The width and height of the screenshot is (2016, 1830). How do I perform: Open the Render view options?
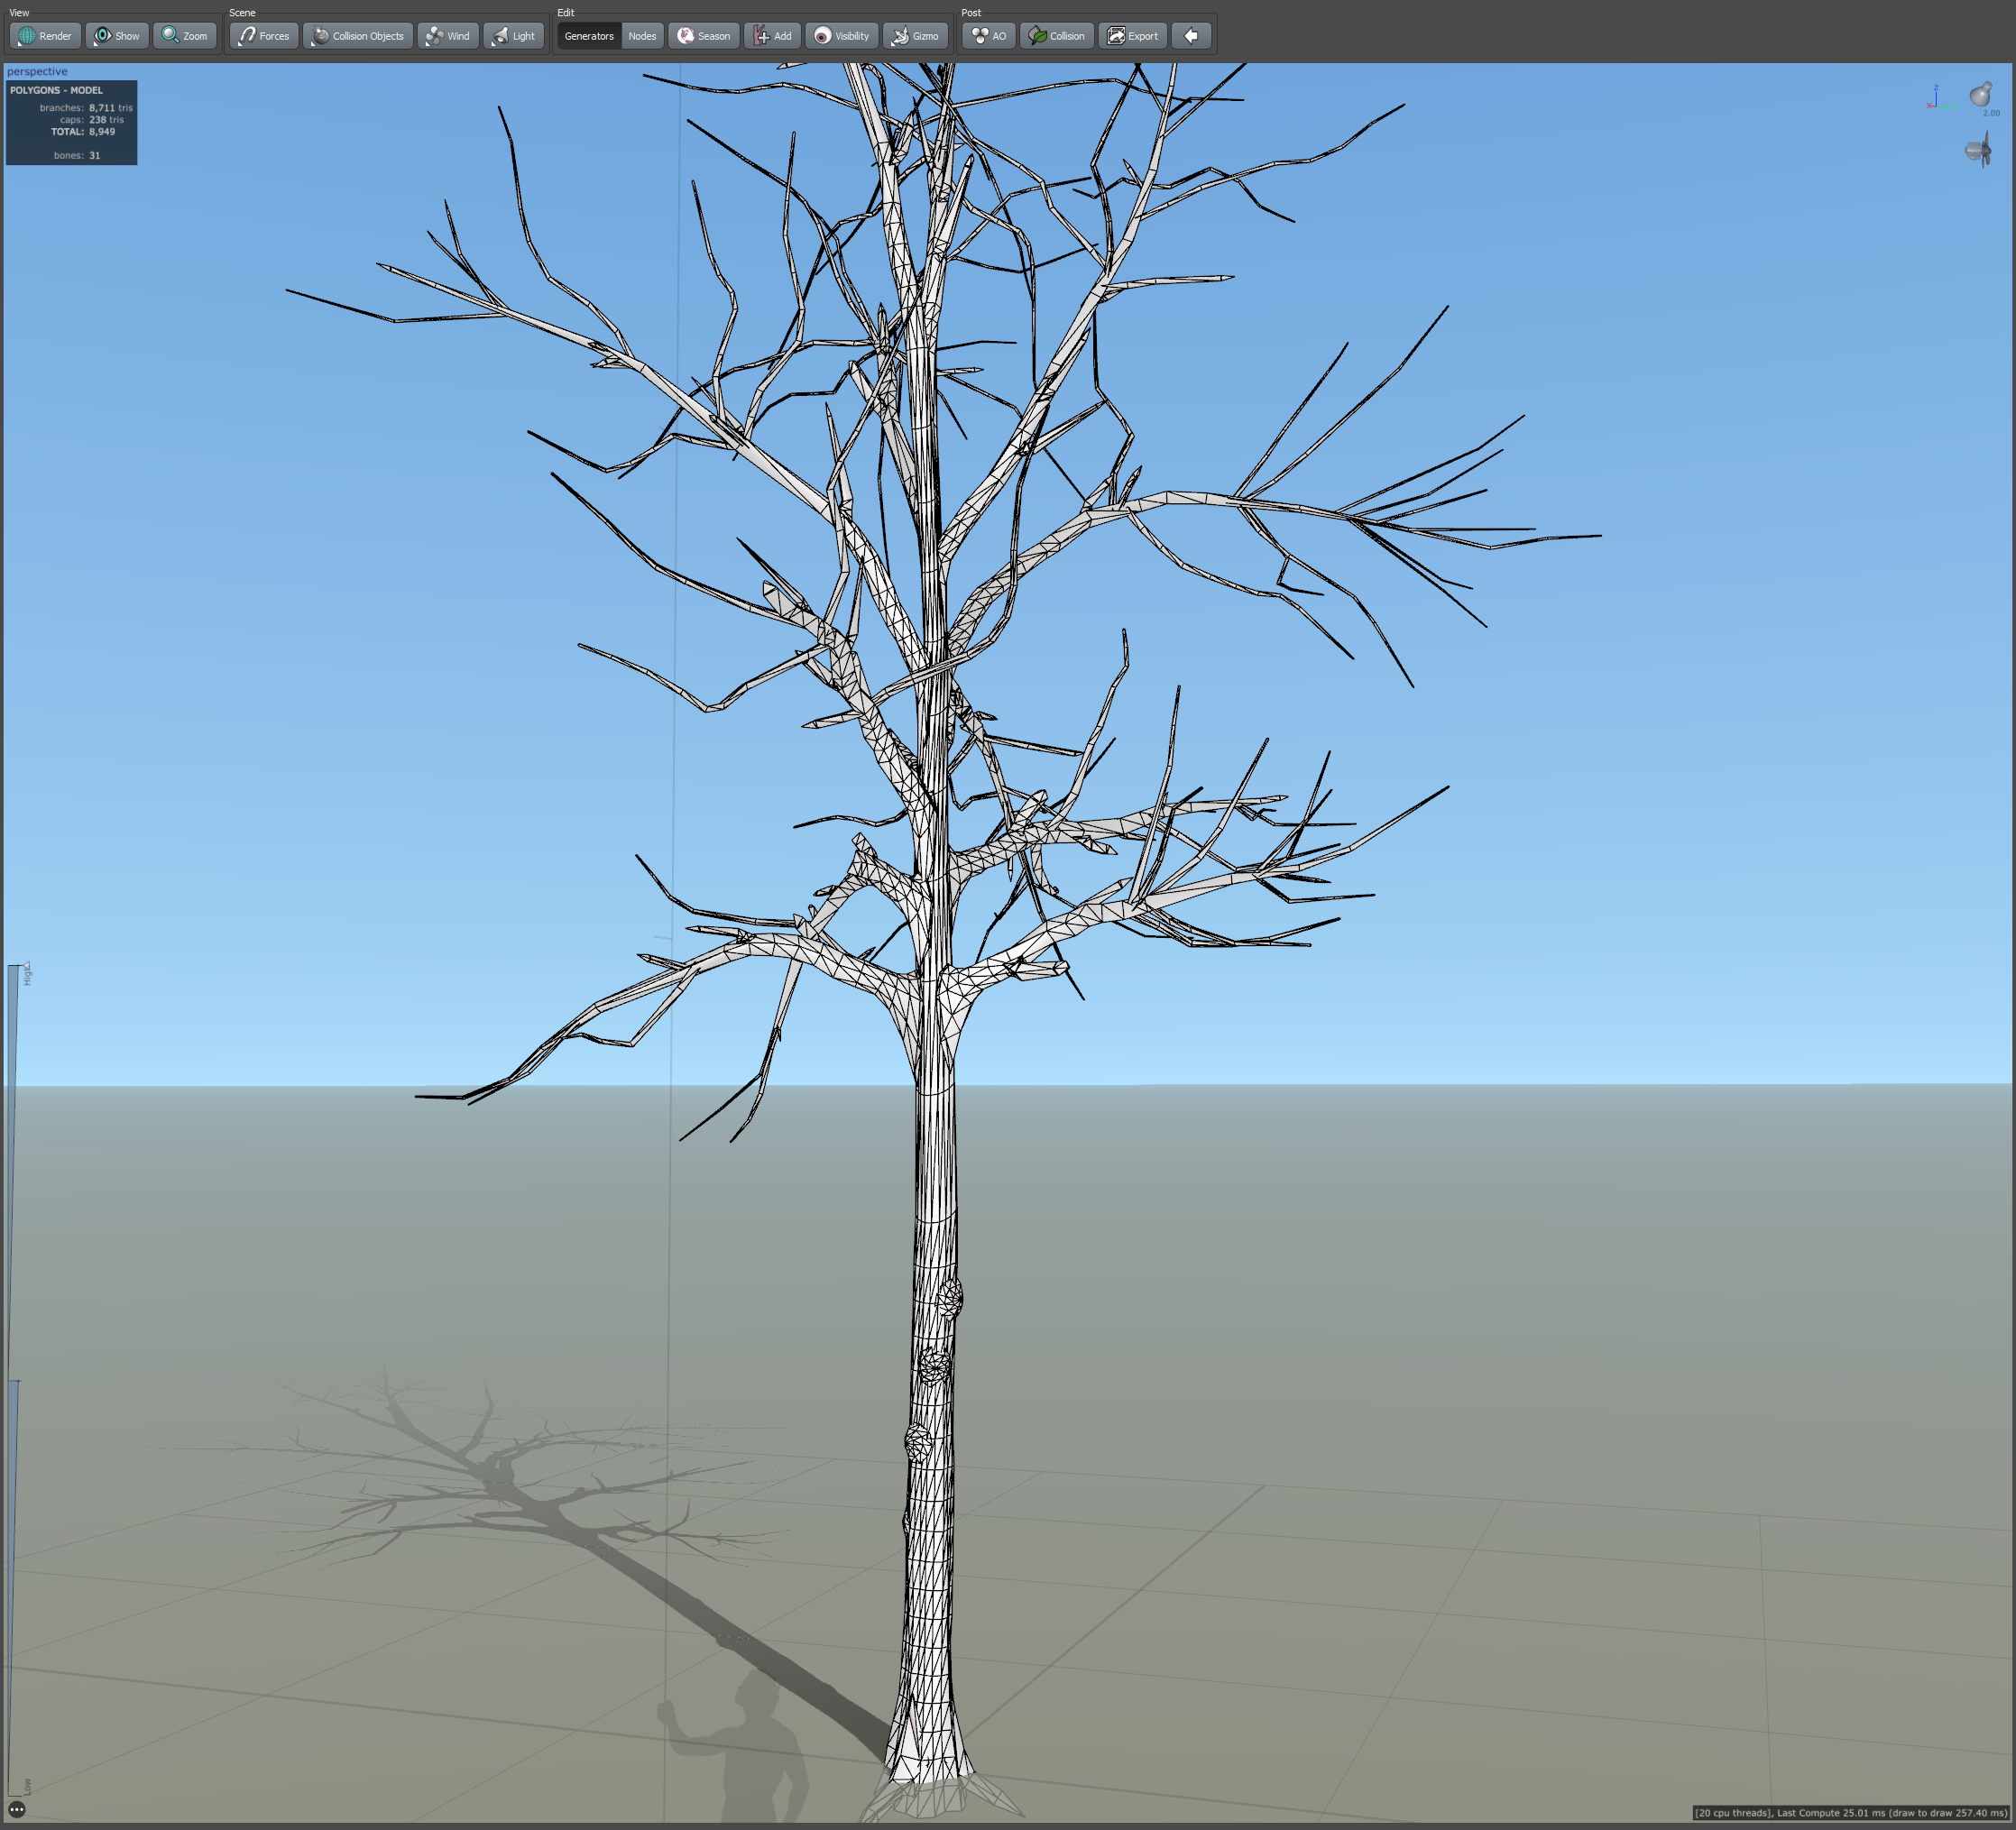[x=45, y=36]
